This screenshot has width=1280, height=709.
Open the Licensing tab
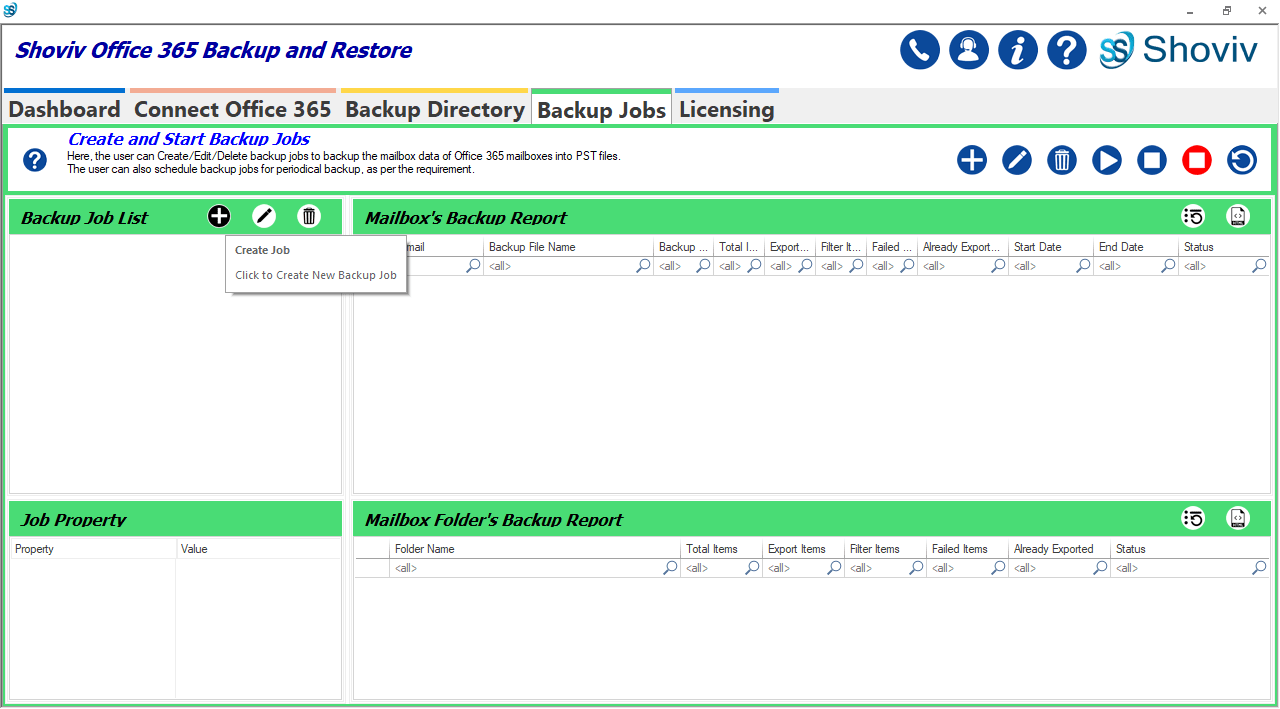(x=726, y=109)
